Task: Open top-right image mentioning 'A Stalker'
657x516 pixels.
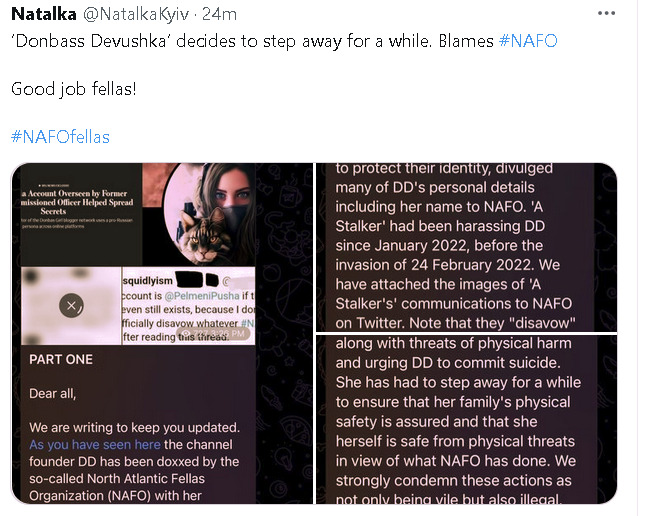Action: point(466,247)
